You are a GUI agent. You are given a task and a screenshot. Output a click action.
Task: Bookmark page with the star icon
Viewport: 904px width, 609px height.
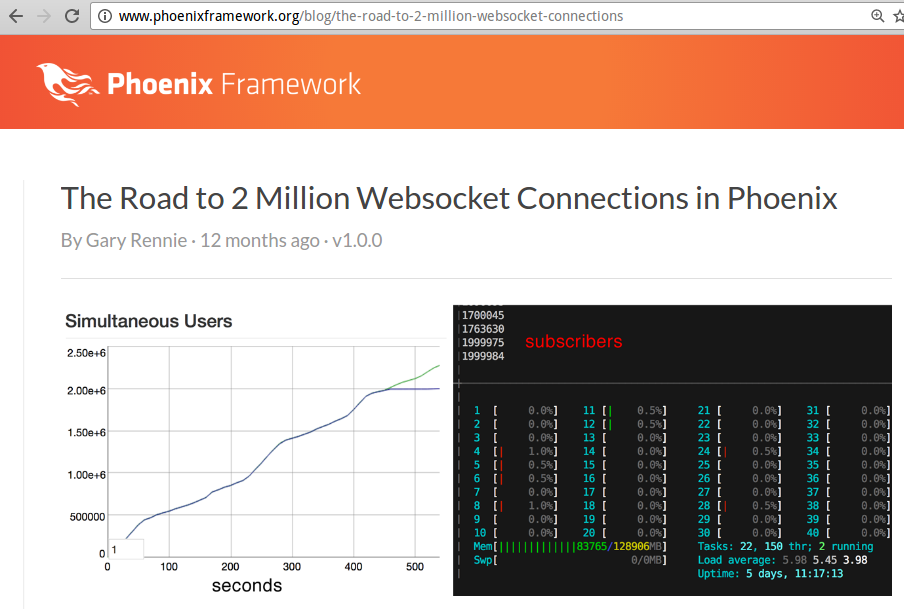pyautogui.click(x=899, y=16)
